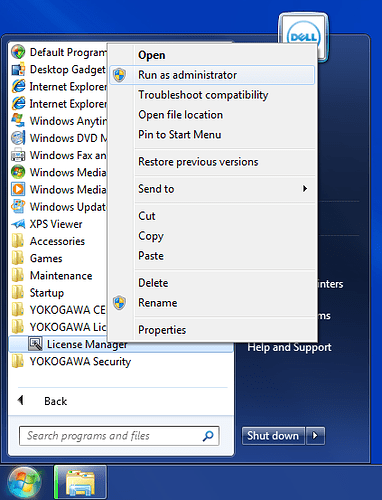
Task: Open Properties from the context menu
Action: 212,330
